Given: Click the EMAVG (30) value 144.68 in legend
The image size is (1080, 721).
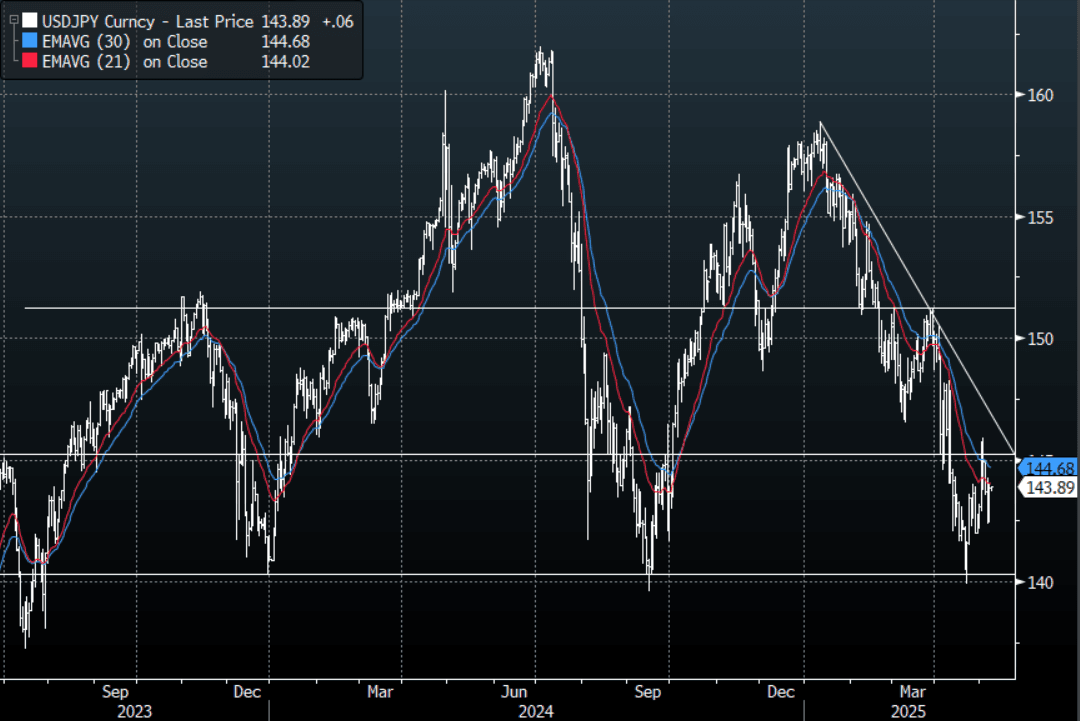Looking at the screenshot, I should pos(285,42).
